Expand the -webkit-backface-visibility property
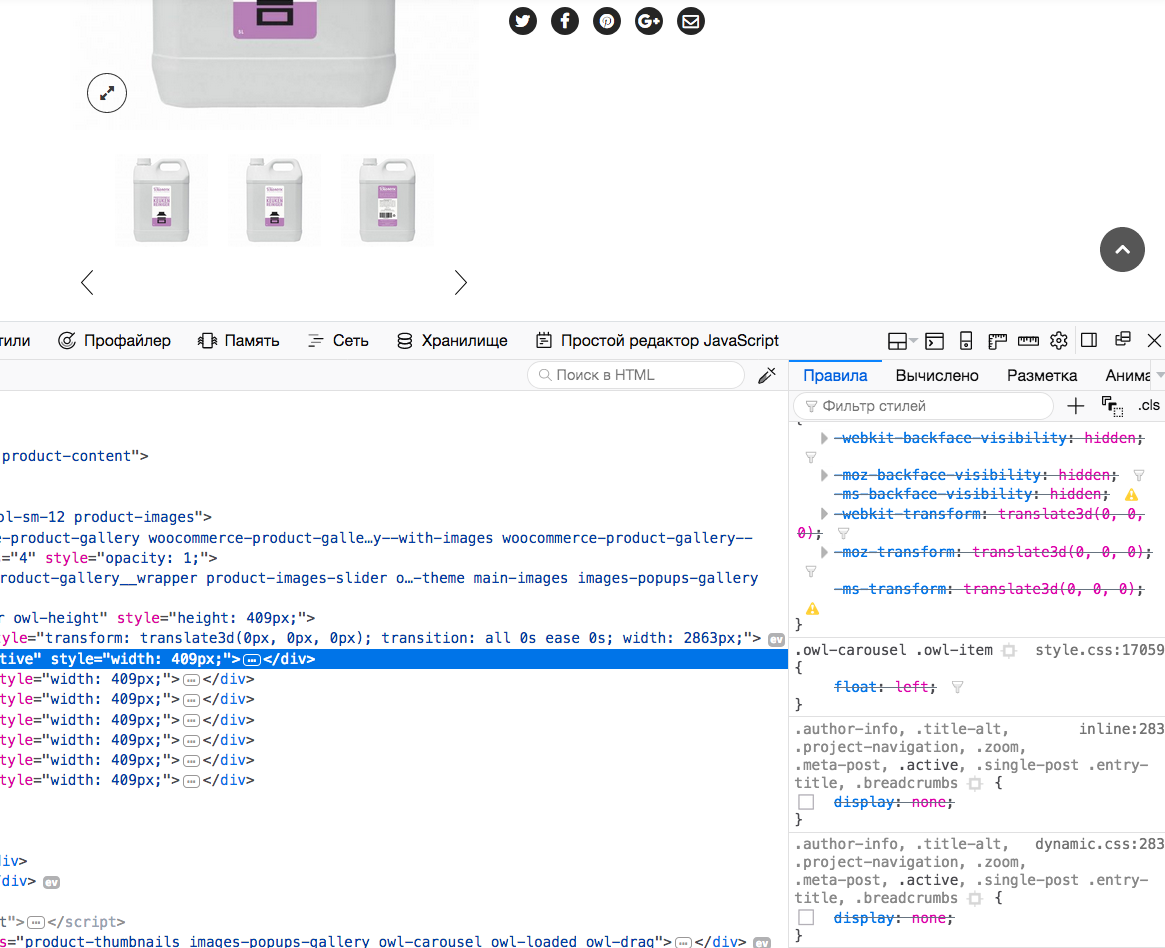The width and height of the screenshot is (1165, 948). (x=824, y=438)
